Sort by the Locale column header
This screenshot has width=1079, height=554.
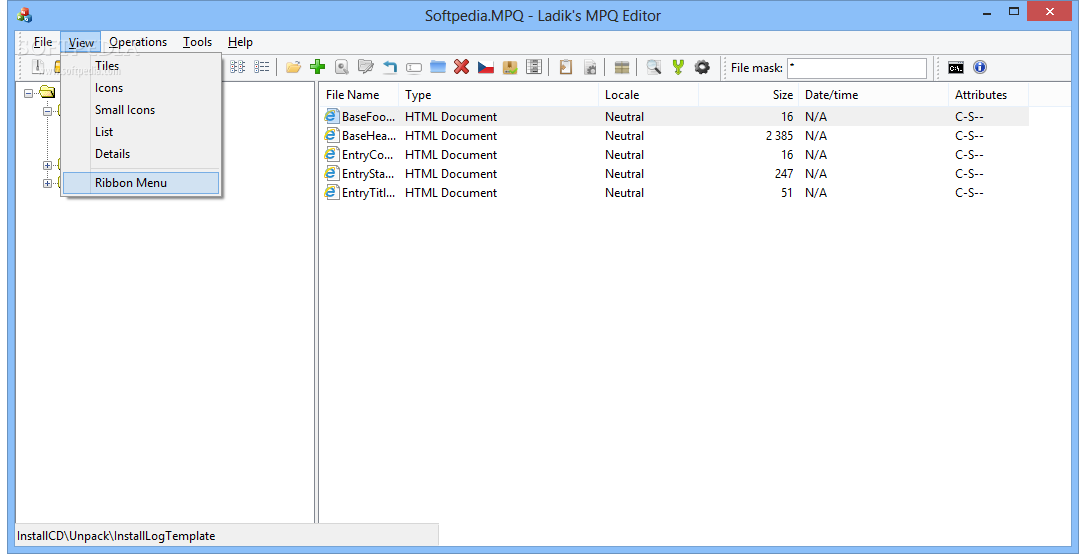649,95
